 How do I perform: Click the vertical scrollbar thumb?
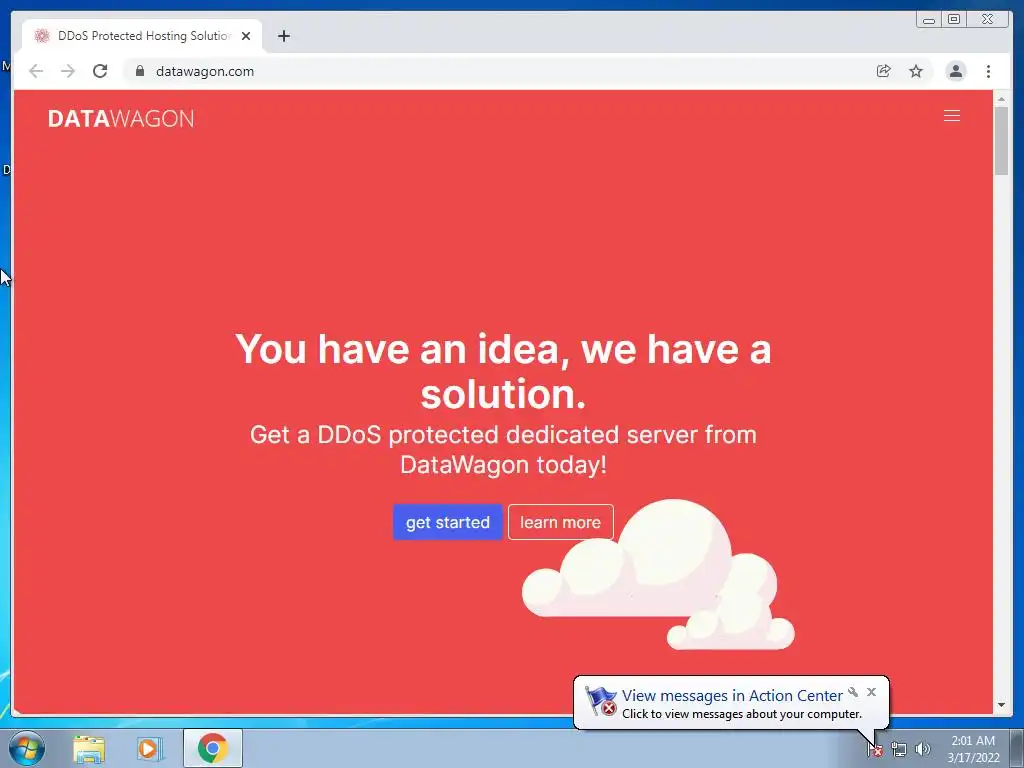point(1001,140)
